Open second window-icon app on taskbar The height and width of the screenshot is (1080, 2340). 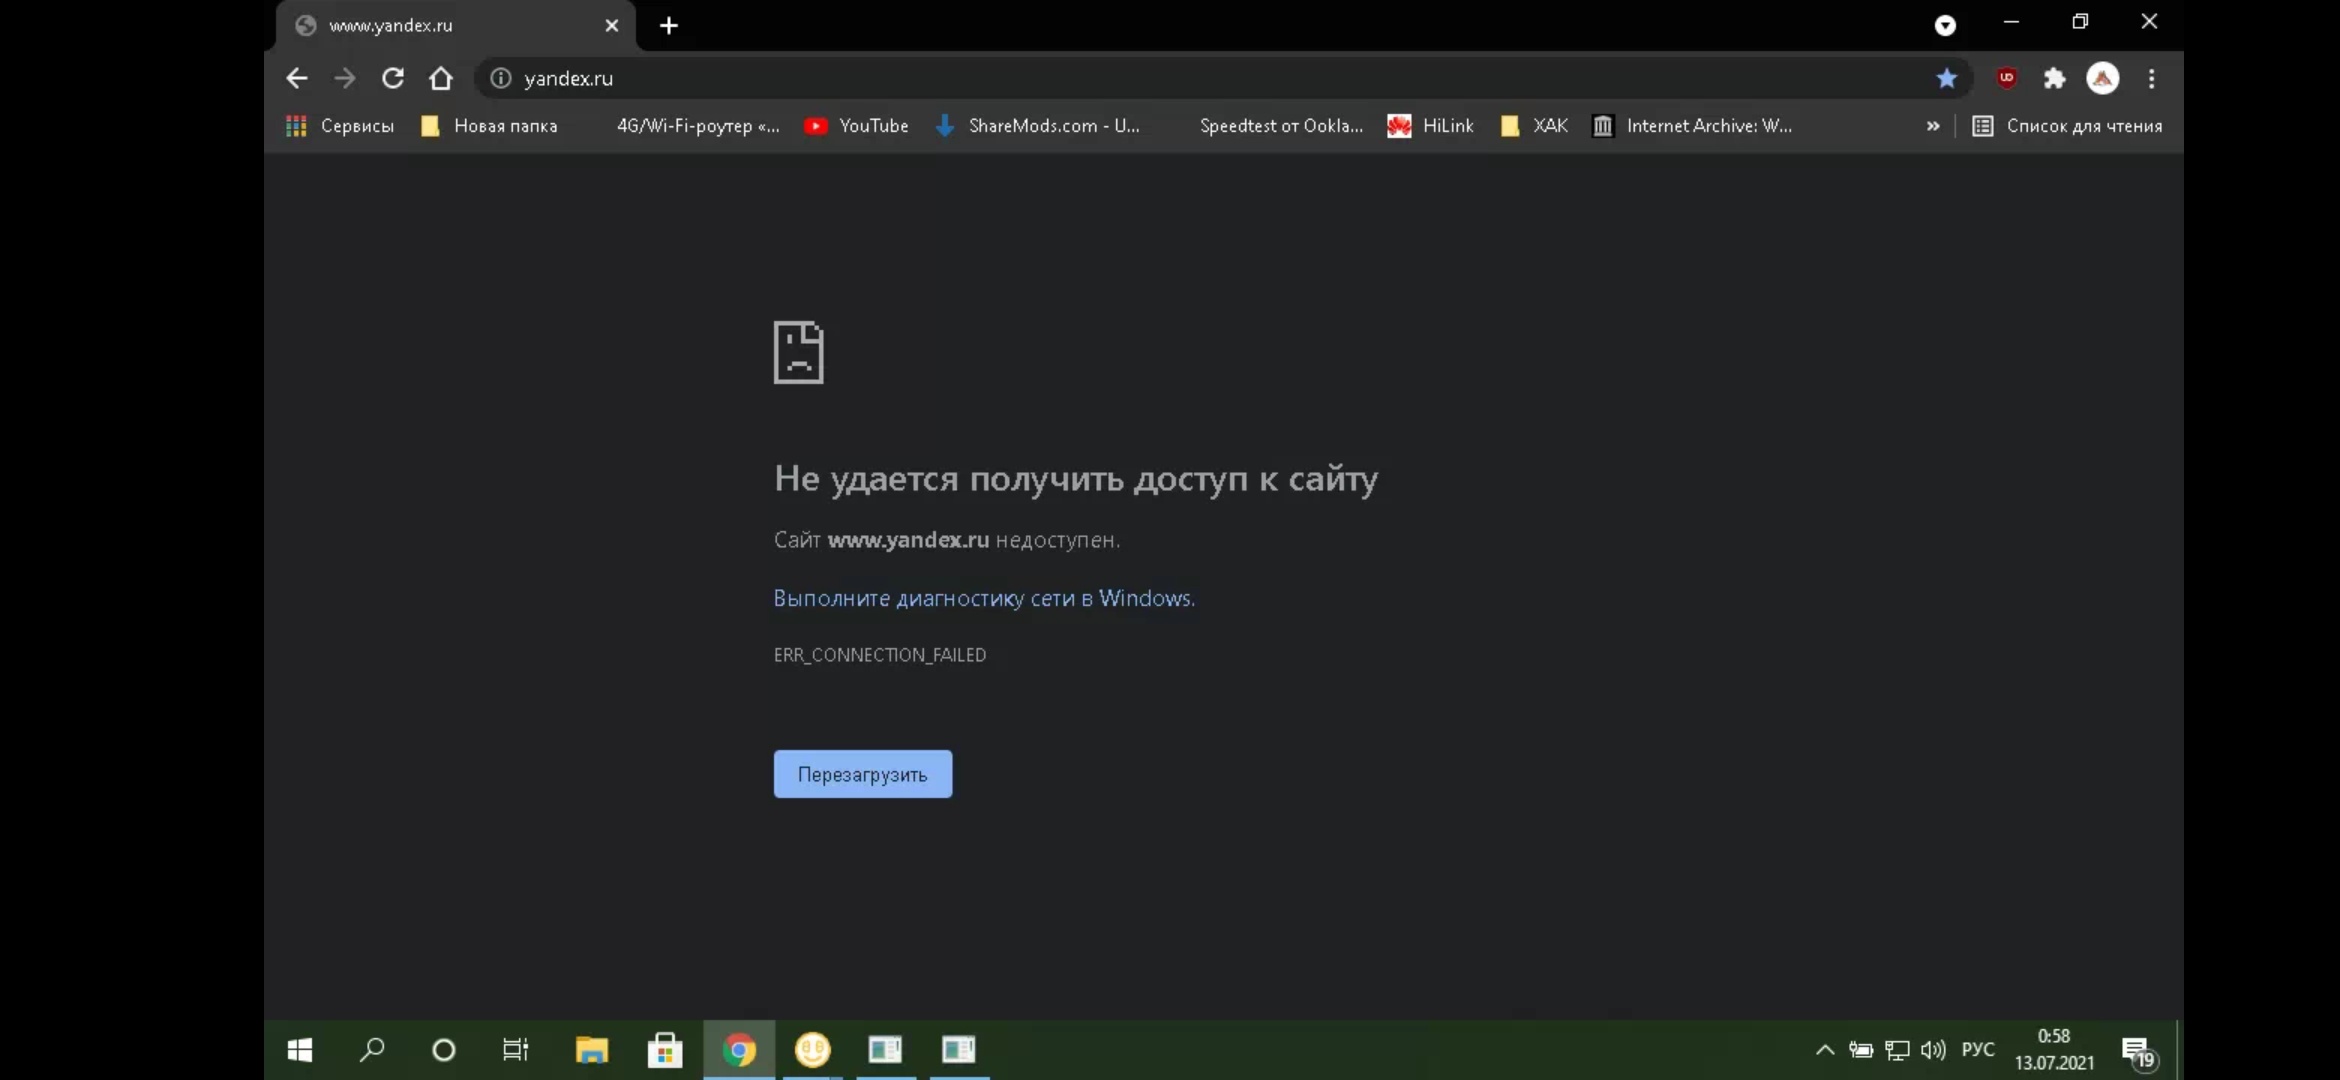(959, 1050)
